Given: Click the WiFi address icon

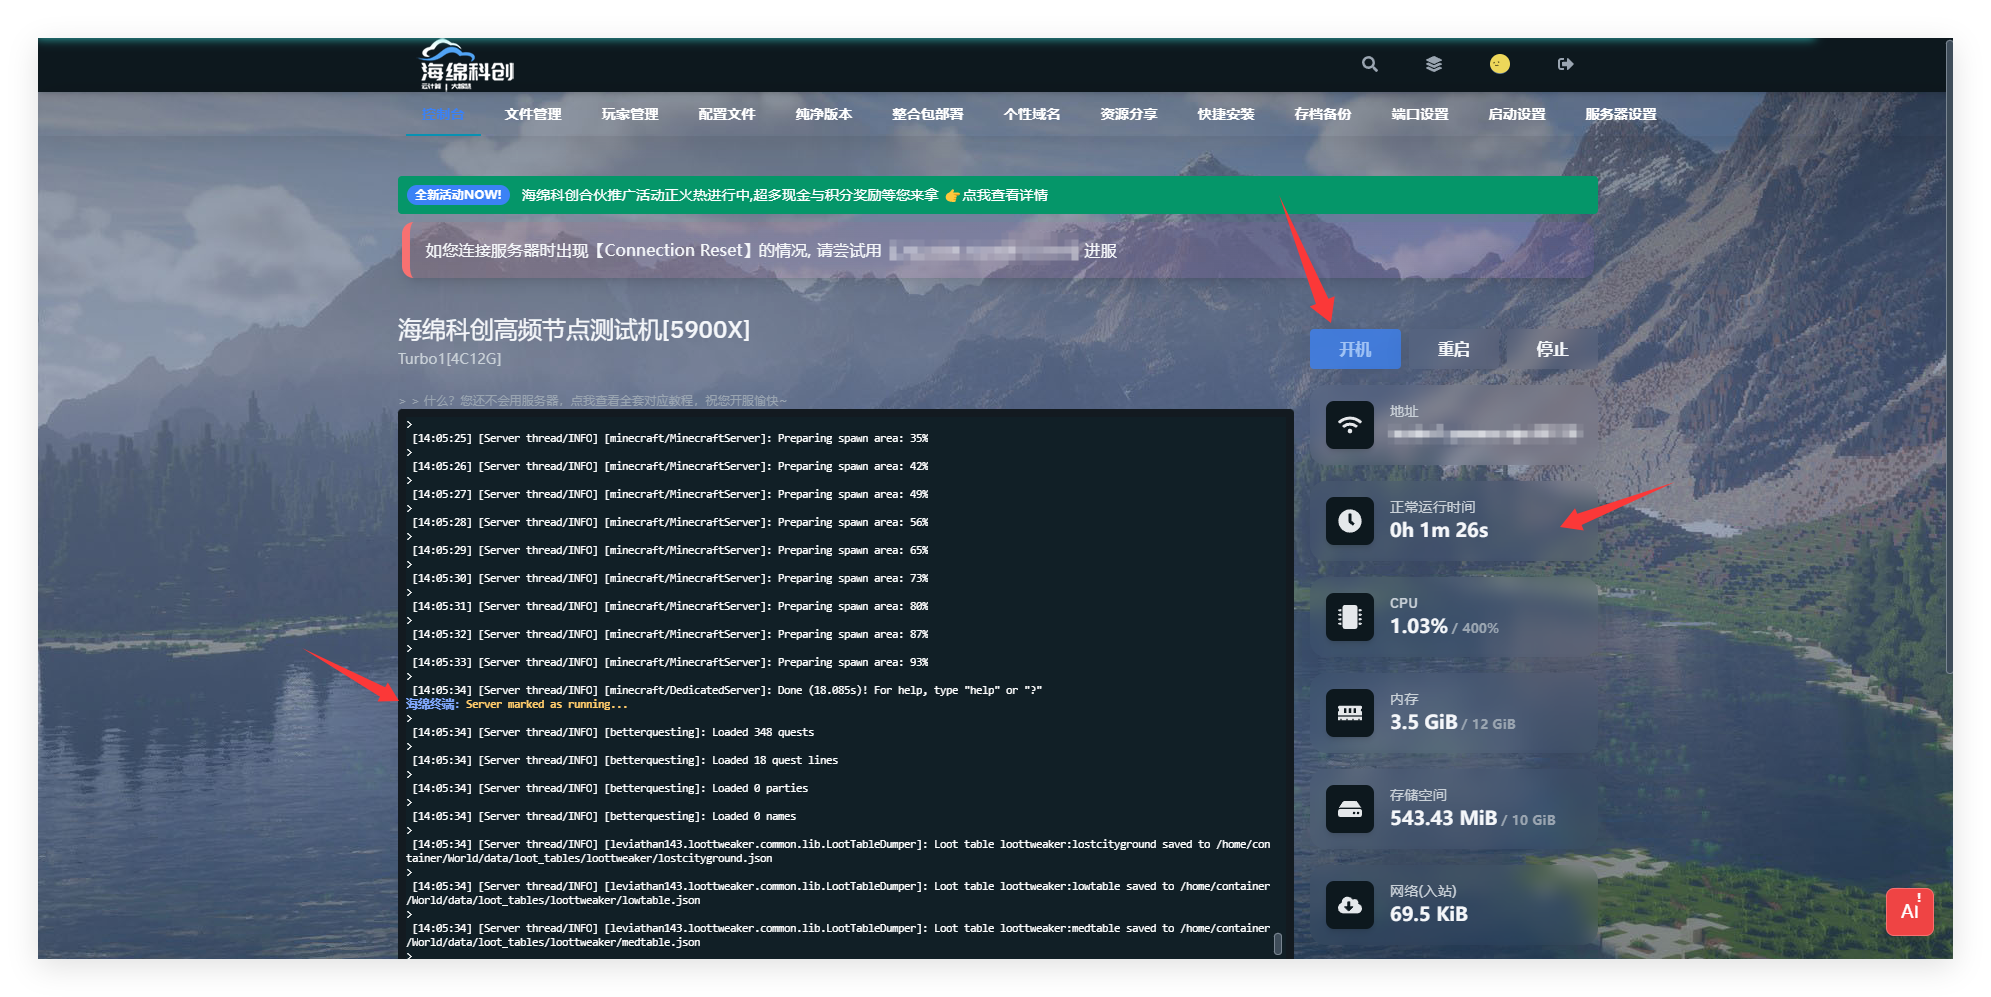Looking at the screenshot, I should tap(1349, 425).
